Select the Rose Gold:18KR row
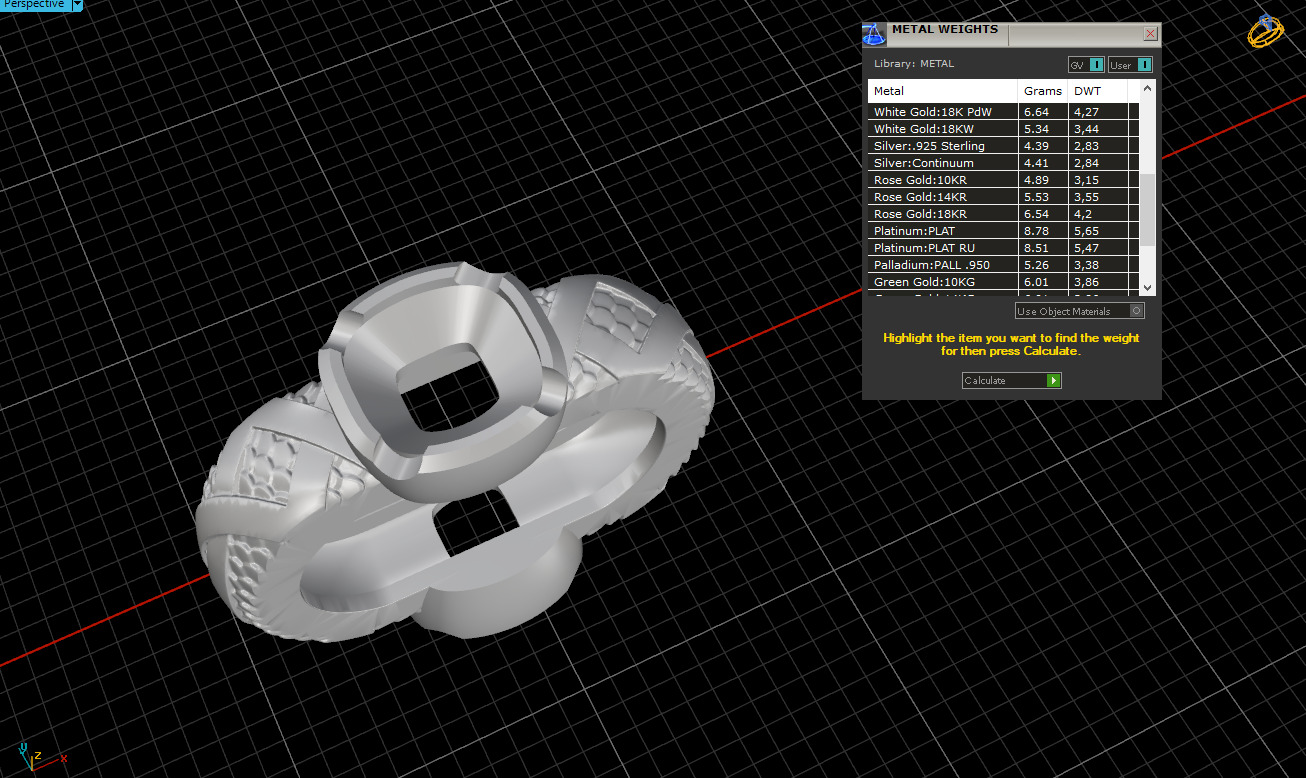1306x778 pixels. click(1003, 214)
